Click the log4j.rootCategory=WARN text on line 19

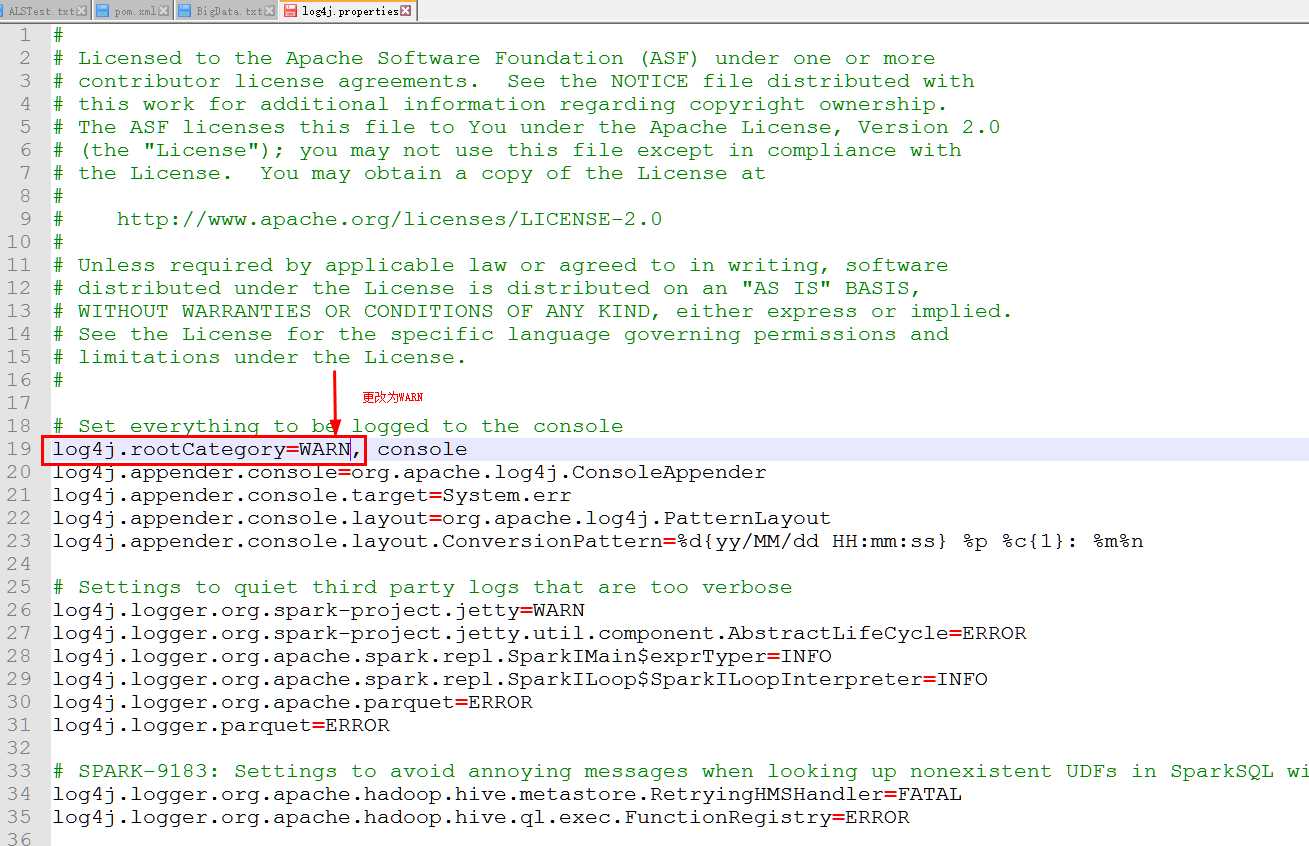[x=202, y=450]
